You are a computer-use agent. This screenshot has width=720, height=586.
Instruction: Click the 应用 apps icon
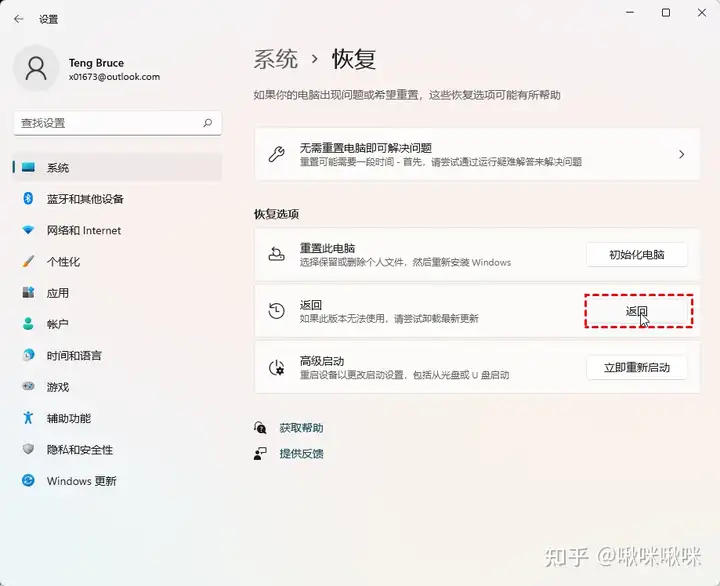point(28,292)
